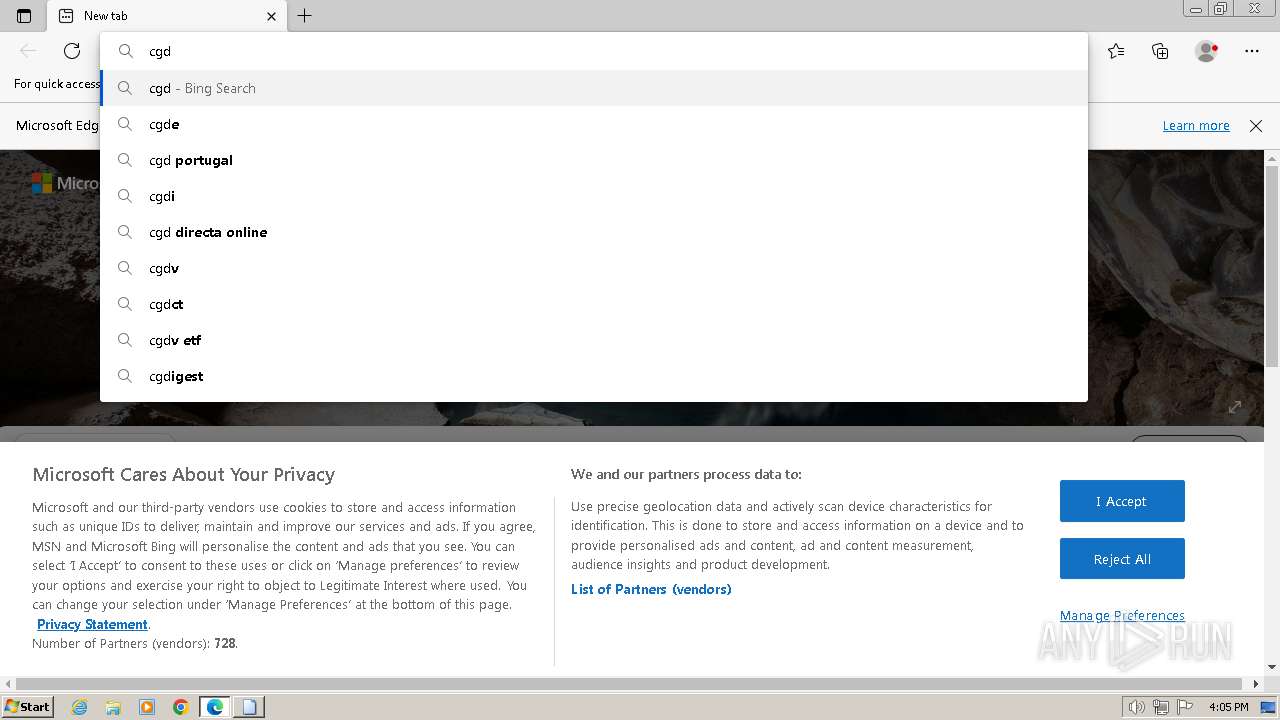Open a new tab with plus button
The image size is (1280, 720).
[x=305, y=16]
